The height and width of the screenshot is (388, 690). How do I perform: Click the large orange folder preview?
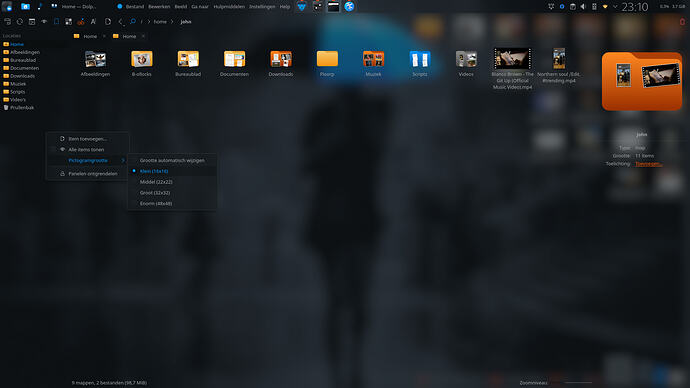point(642,81)
